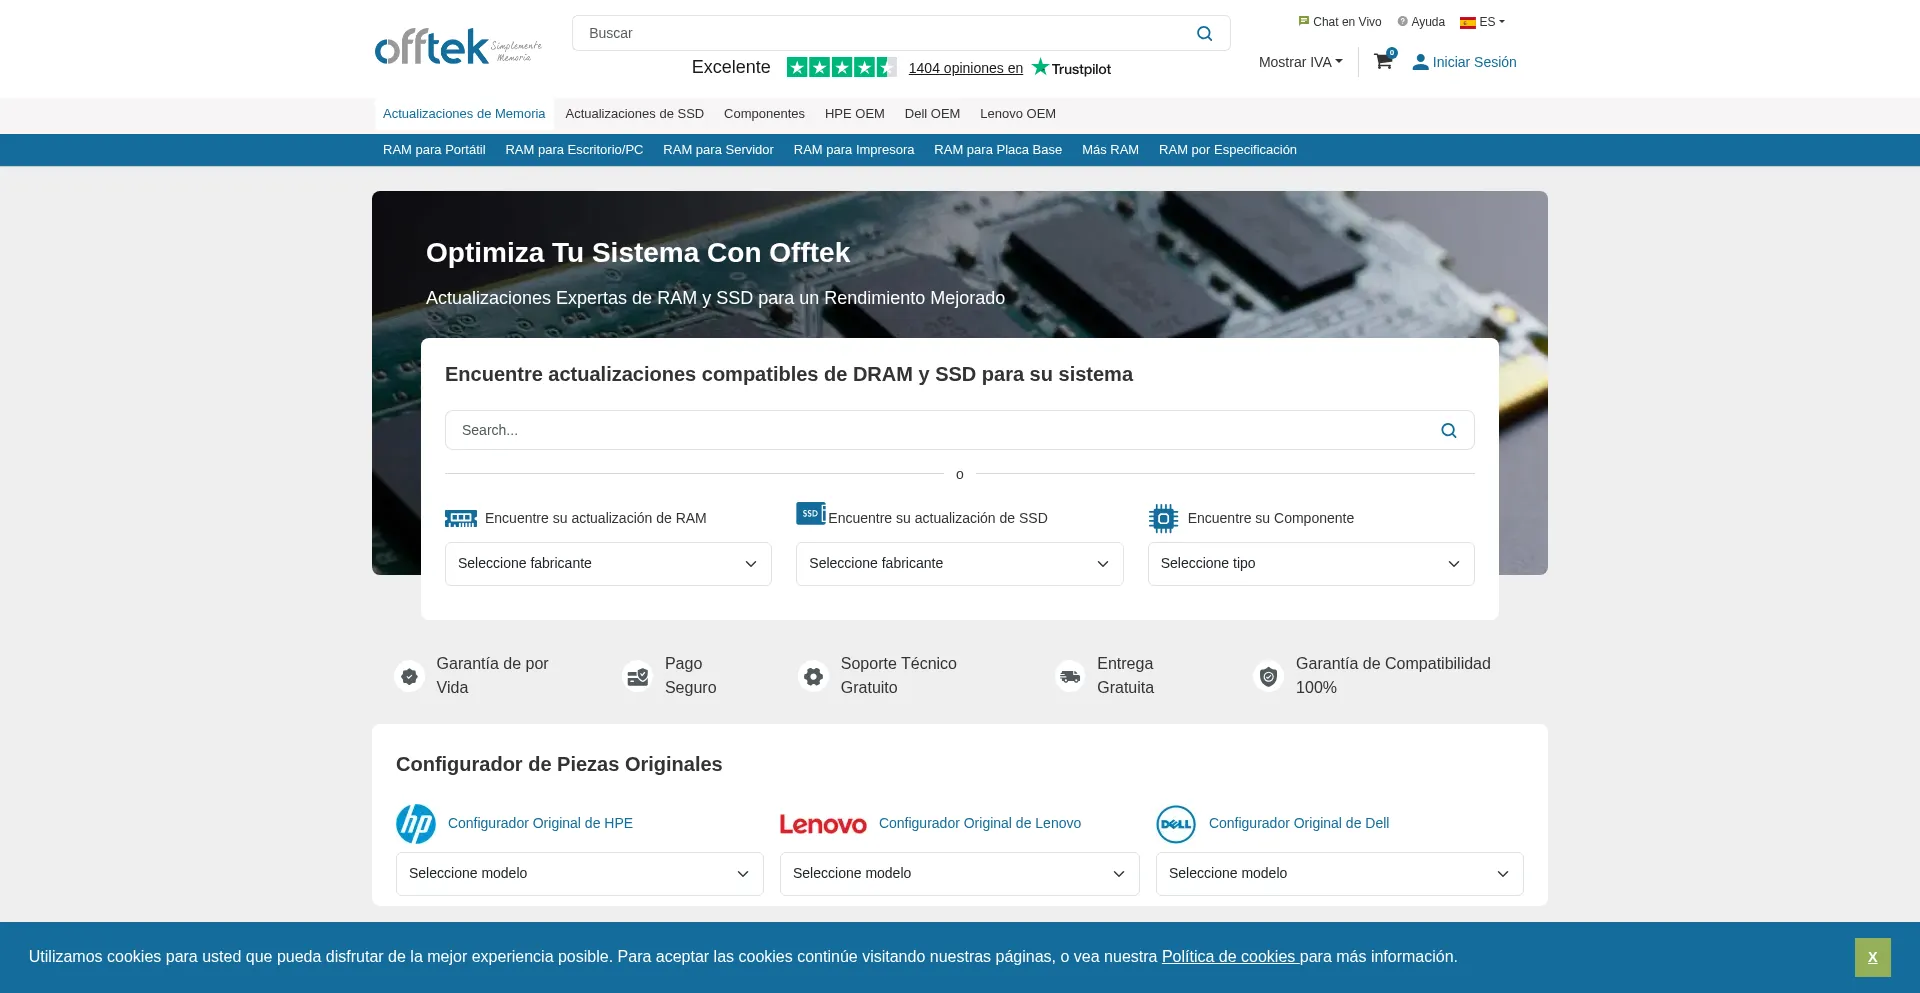Expand the Mostrar IVA dropdown
1920x993 pixels.
pos(1300,62)
